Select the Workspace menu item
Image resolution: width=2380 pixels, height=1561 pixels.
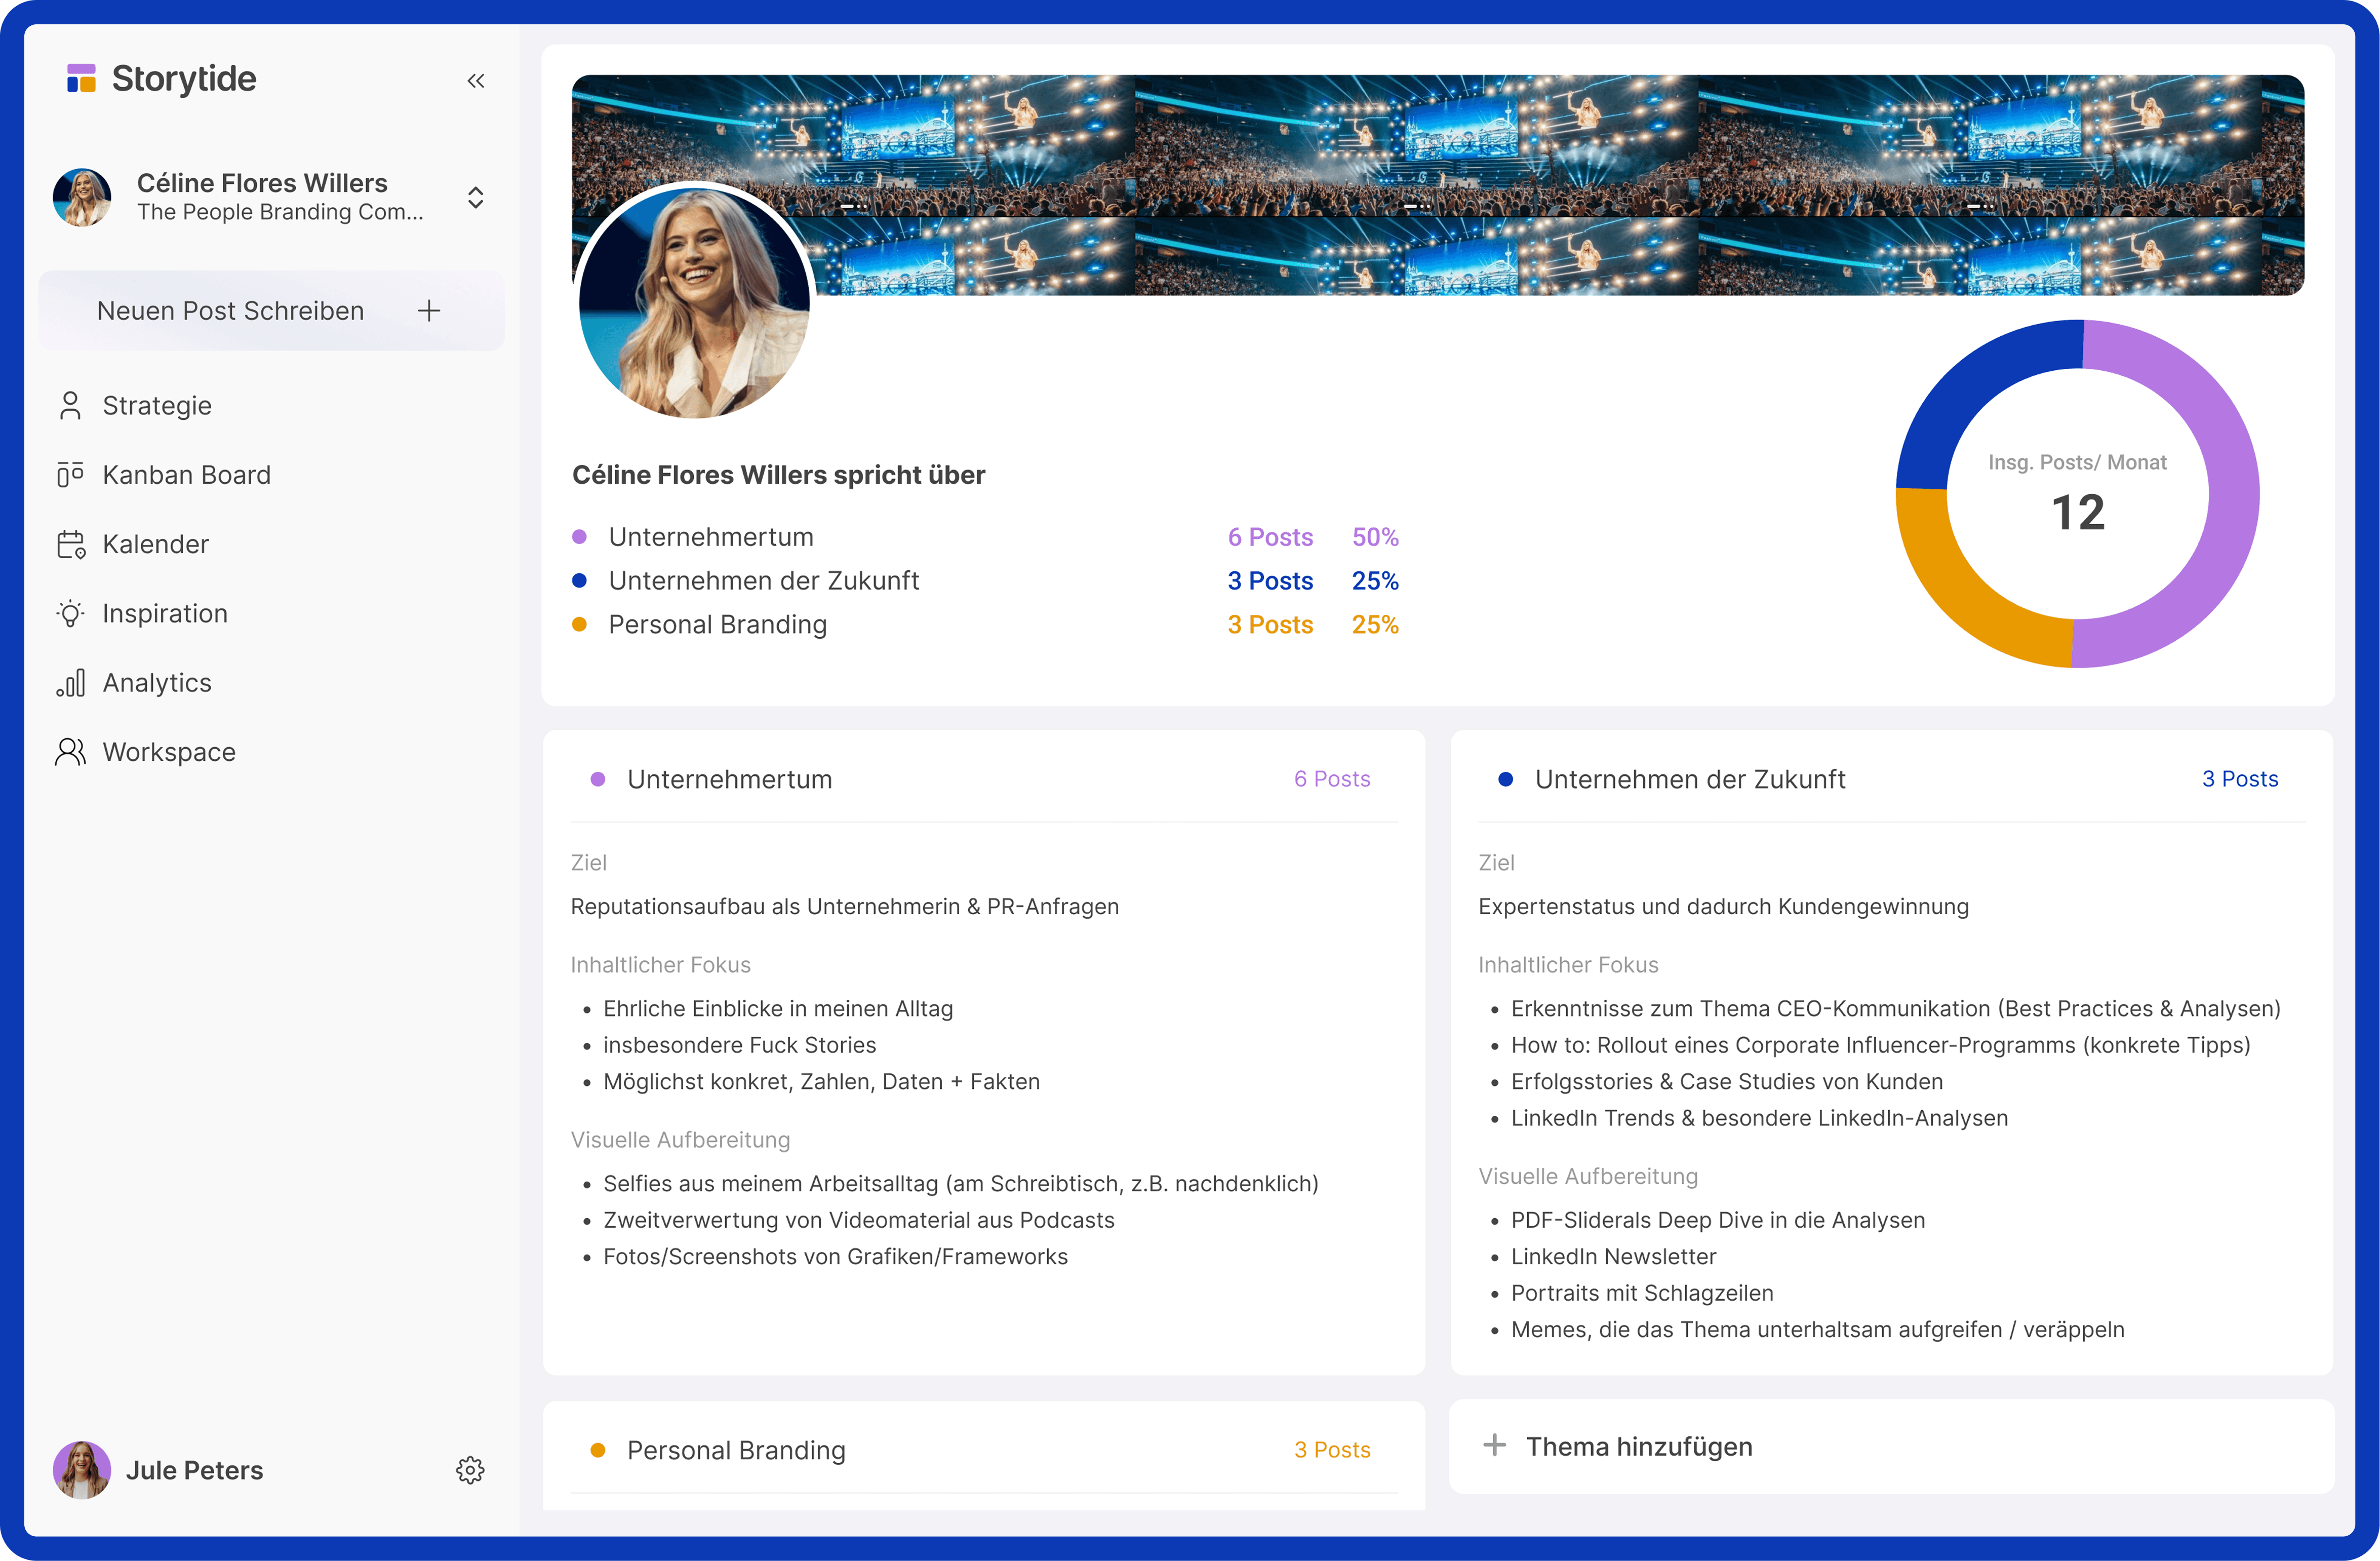tap(169, 752)
